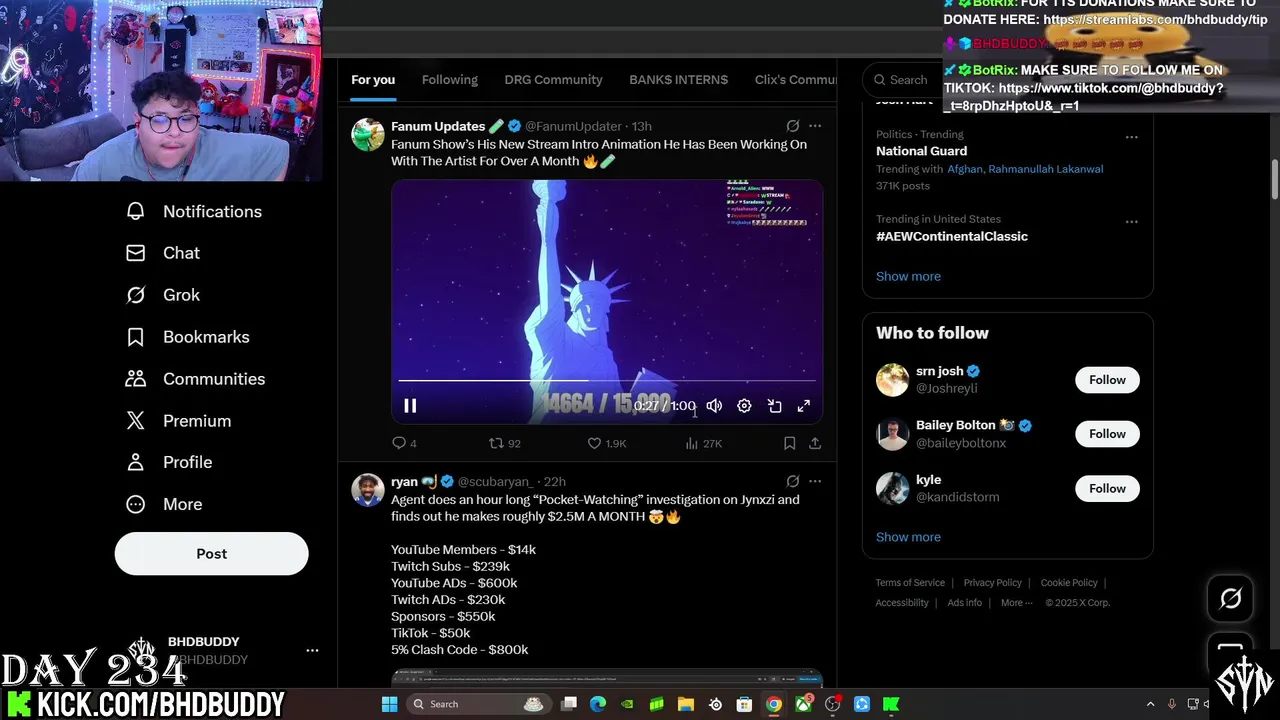
Task: Open more options on Fanum Updates post
Action: pos(815,126)
